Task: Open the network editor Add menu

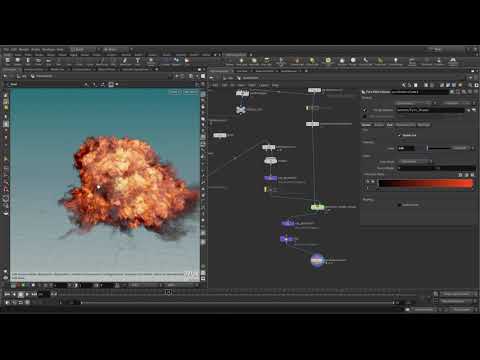Action: [215, 85]
